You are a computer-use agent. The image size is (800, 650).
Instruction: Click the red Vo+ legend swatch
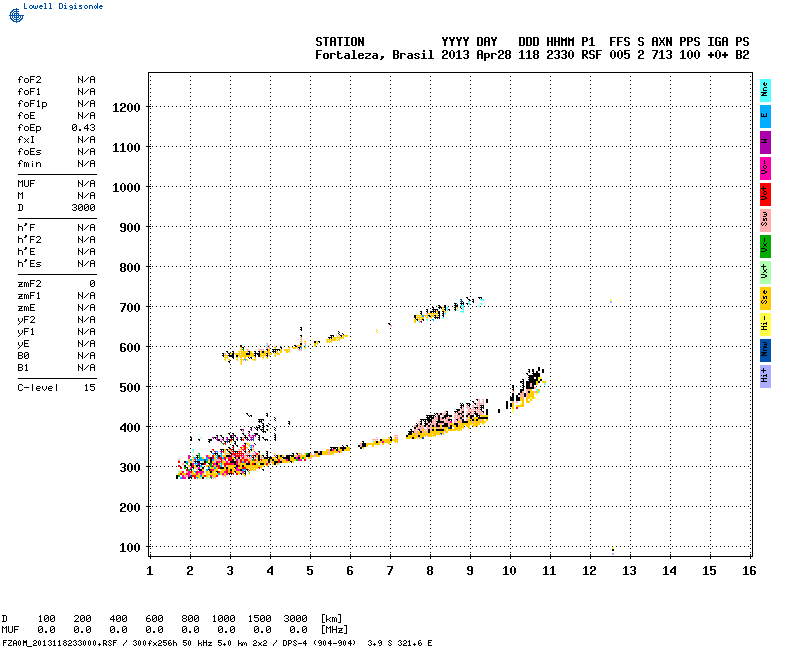click(765, 193)
